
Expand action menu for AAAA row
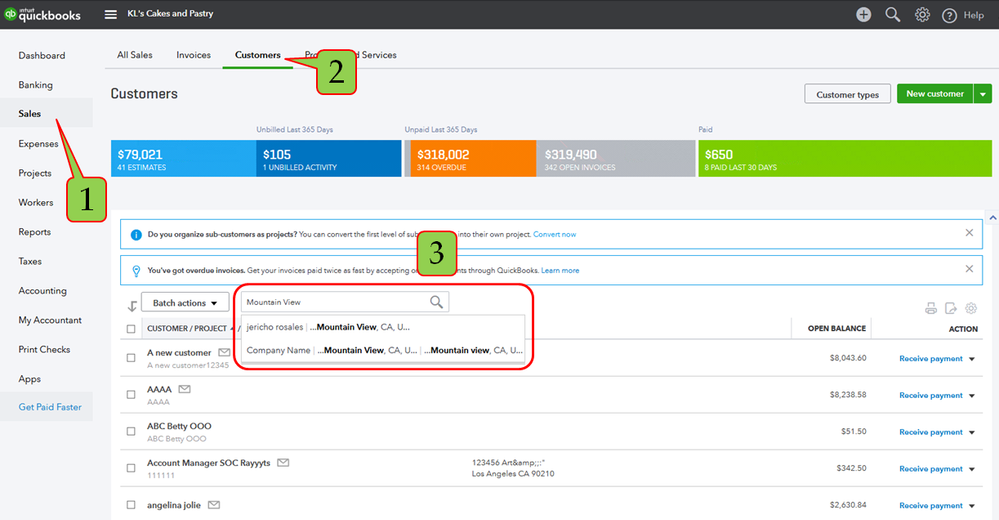click(x=972, y=396)
